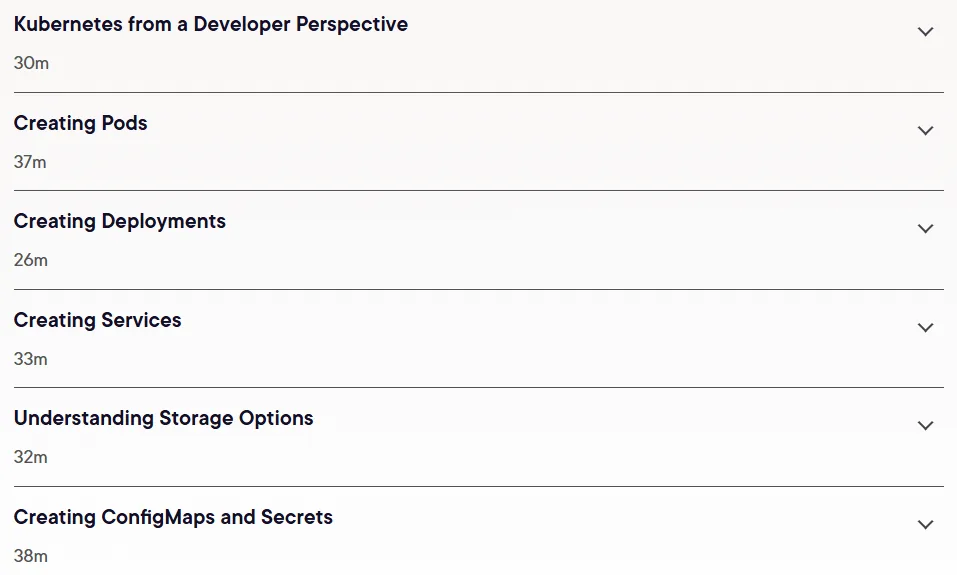Click the Creating ConfigMaps and Secrets heading
This screenshot has height=575, width=957.
[x=173, y=518]
